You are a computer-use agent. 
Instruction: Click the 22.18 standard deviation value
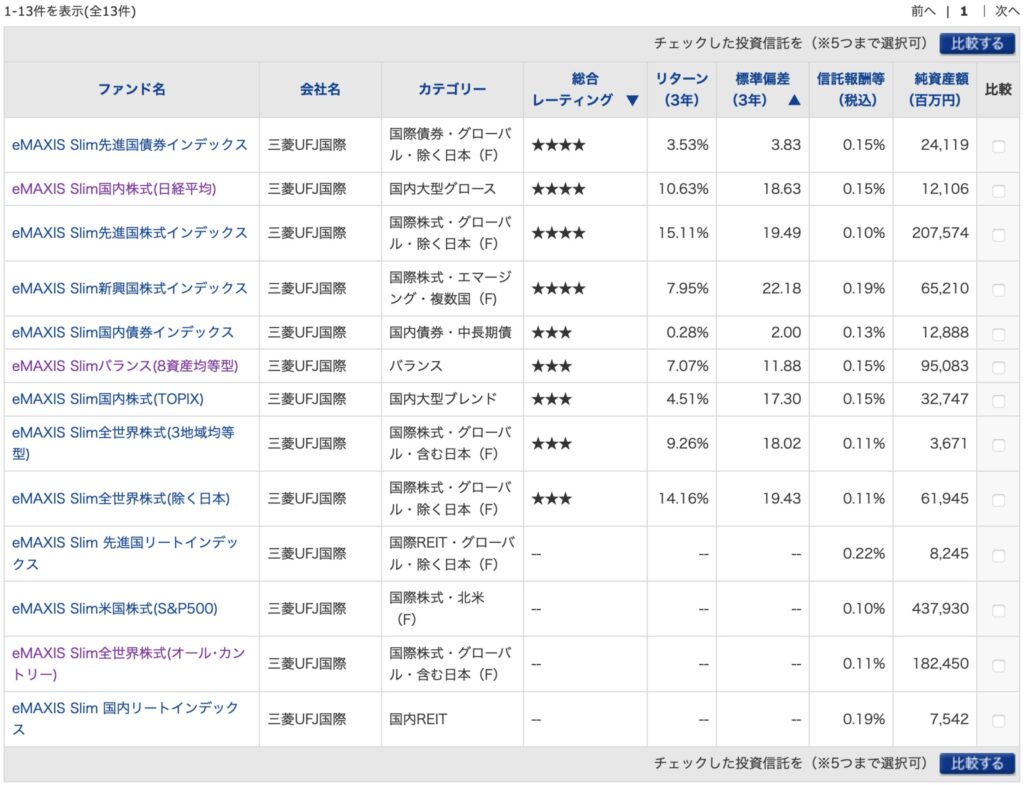[781, 289]
